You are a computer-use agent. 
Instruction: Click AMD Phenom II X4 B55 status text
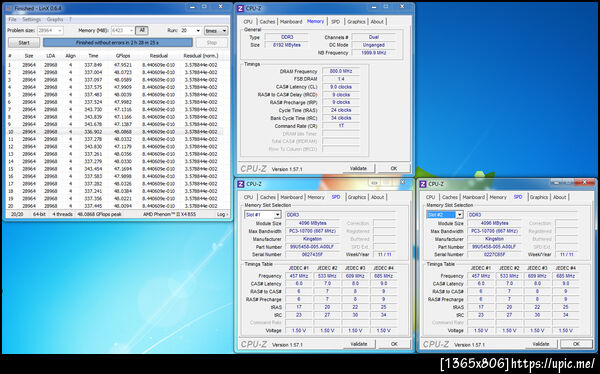pos(170,214)
